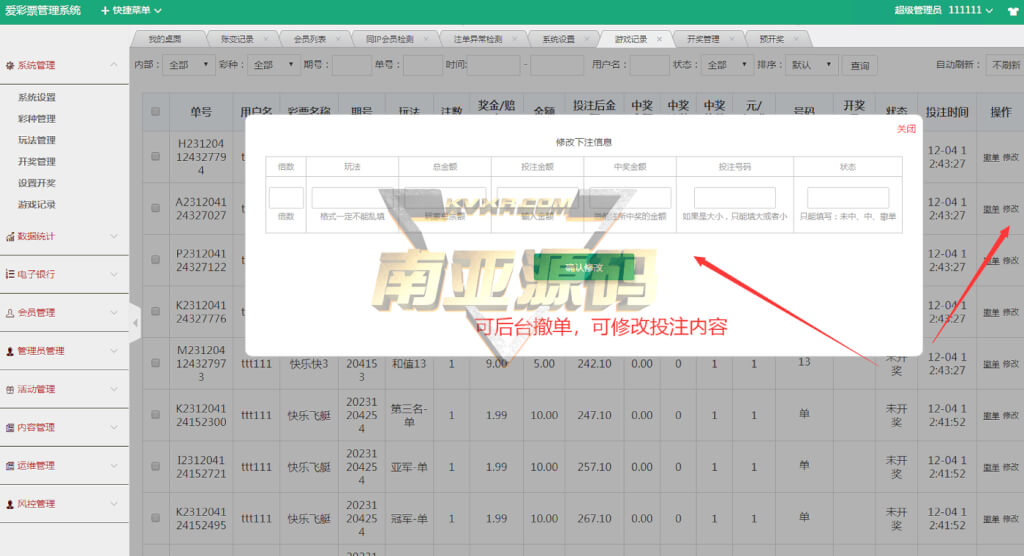Switch to the 会员列表 tab
The image size is (1024, 556).
(310, 39)
